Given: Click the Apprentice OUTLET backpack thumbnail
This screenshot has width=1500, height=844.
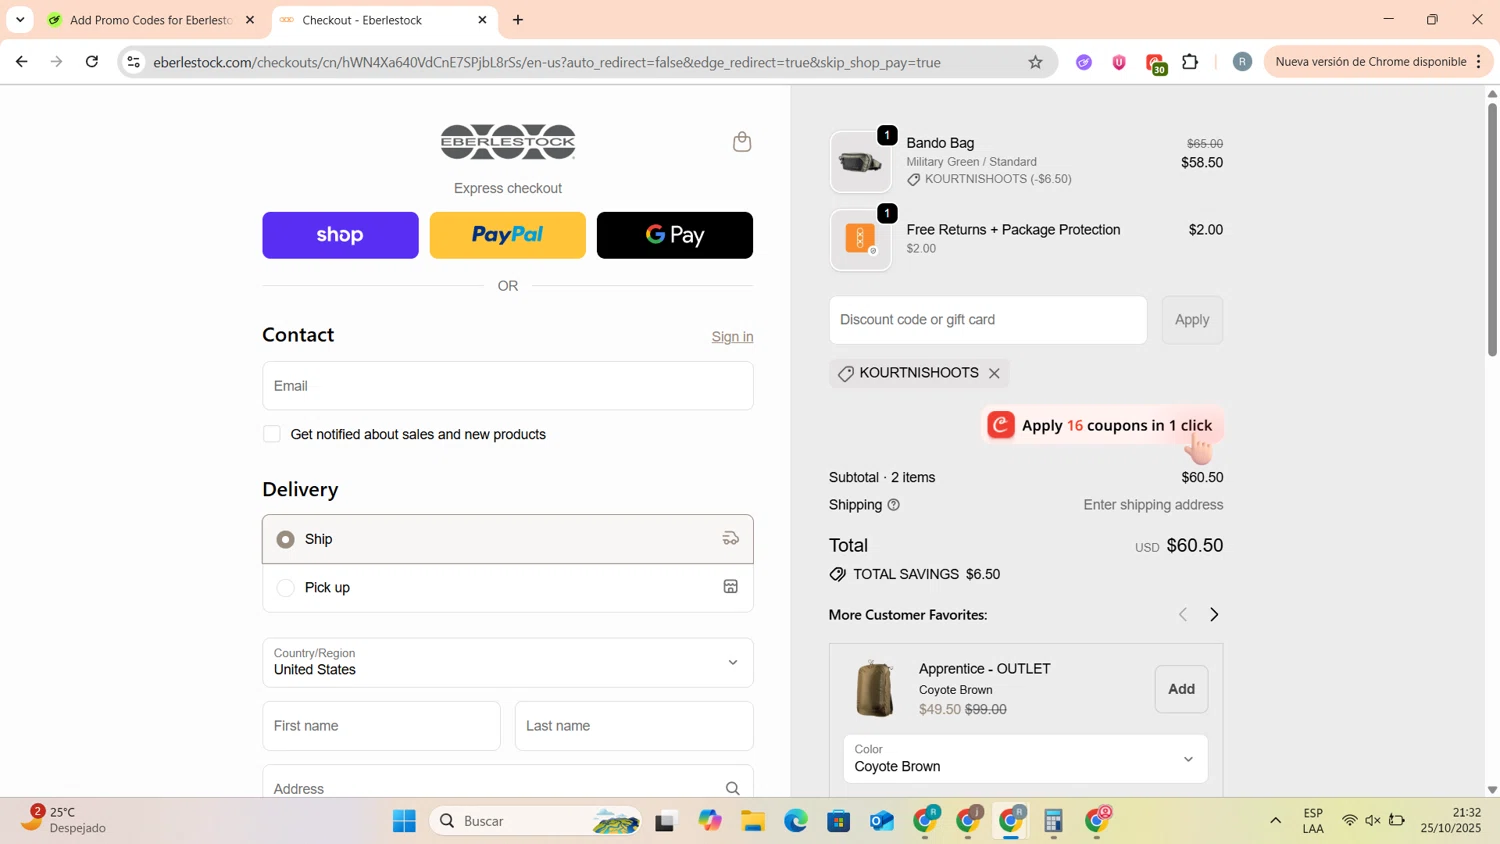Looking at the screenshot, I should [x=875, y=689].
